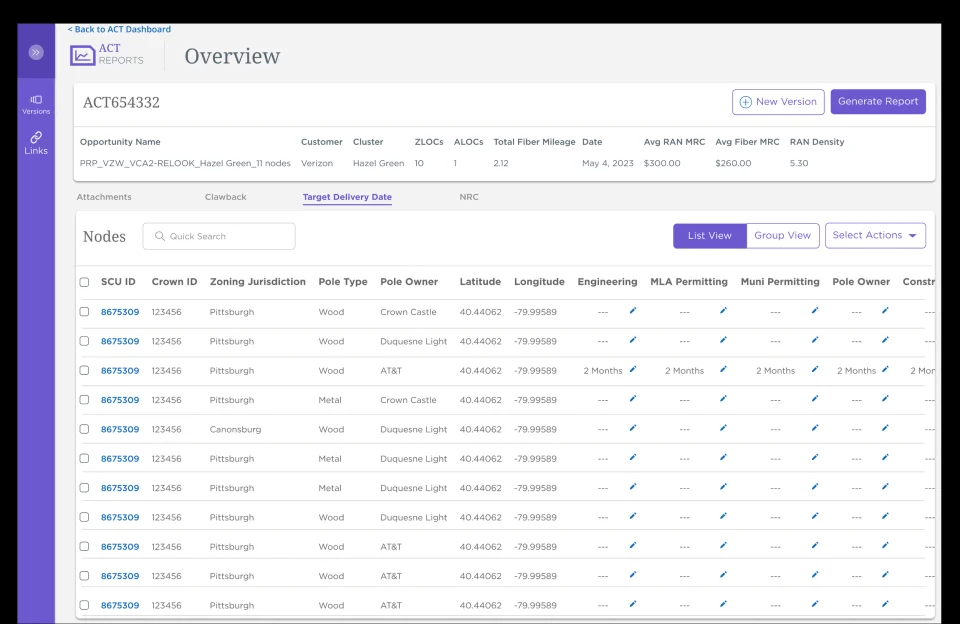Open the Select Actions dropdown
The image size is (960, 624).
point(875,236)
